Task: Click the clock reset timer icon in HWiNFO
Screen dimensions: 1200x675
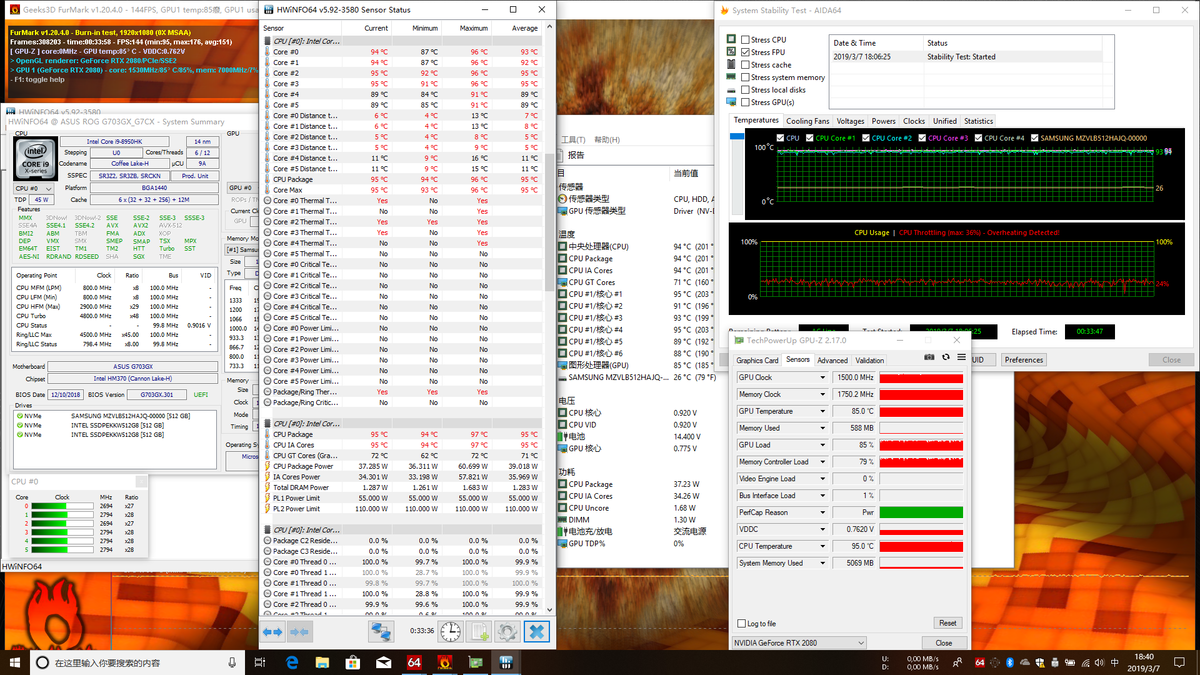Action: click(451, 632)
